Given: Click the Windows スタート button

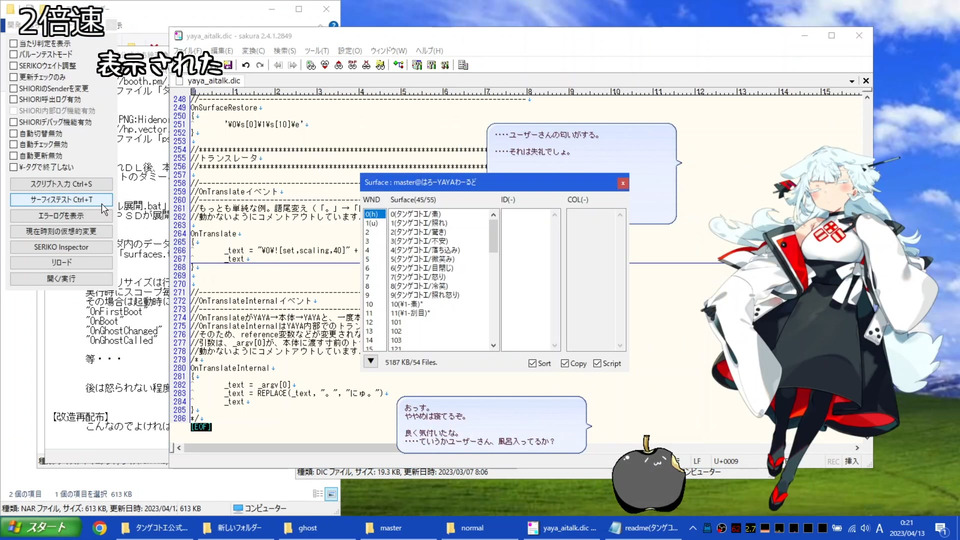Looking at the screenshot, I should point(41,528).
